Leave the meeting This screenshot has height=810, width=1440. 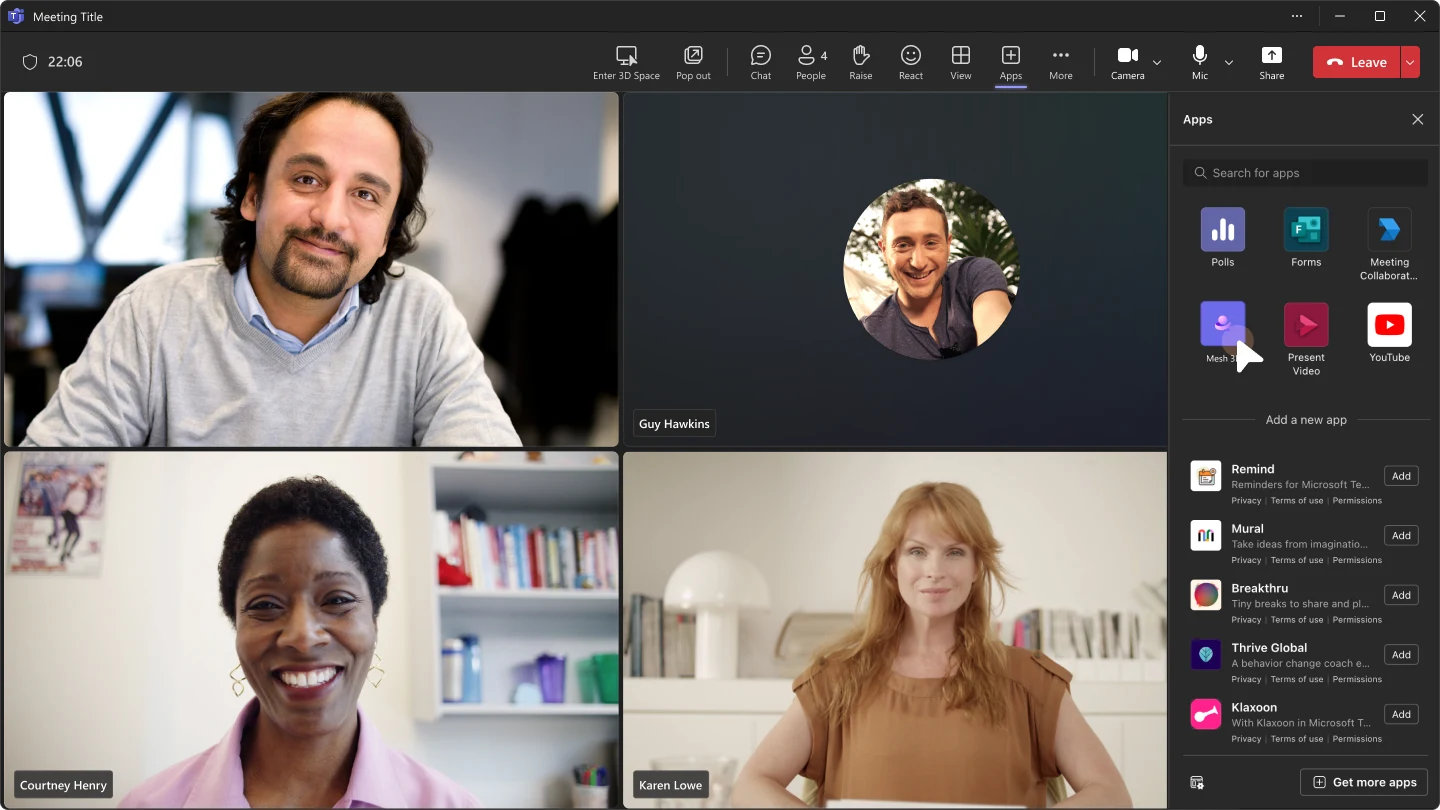(x=1356, y=62)
